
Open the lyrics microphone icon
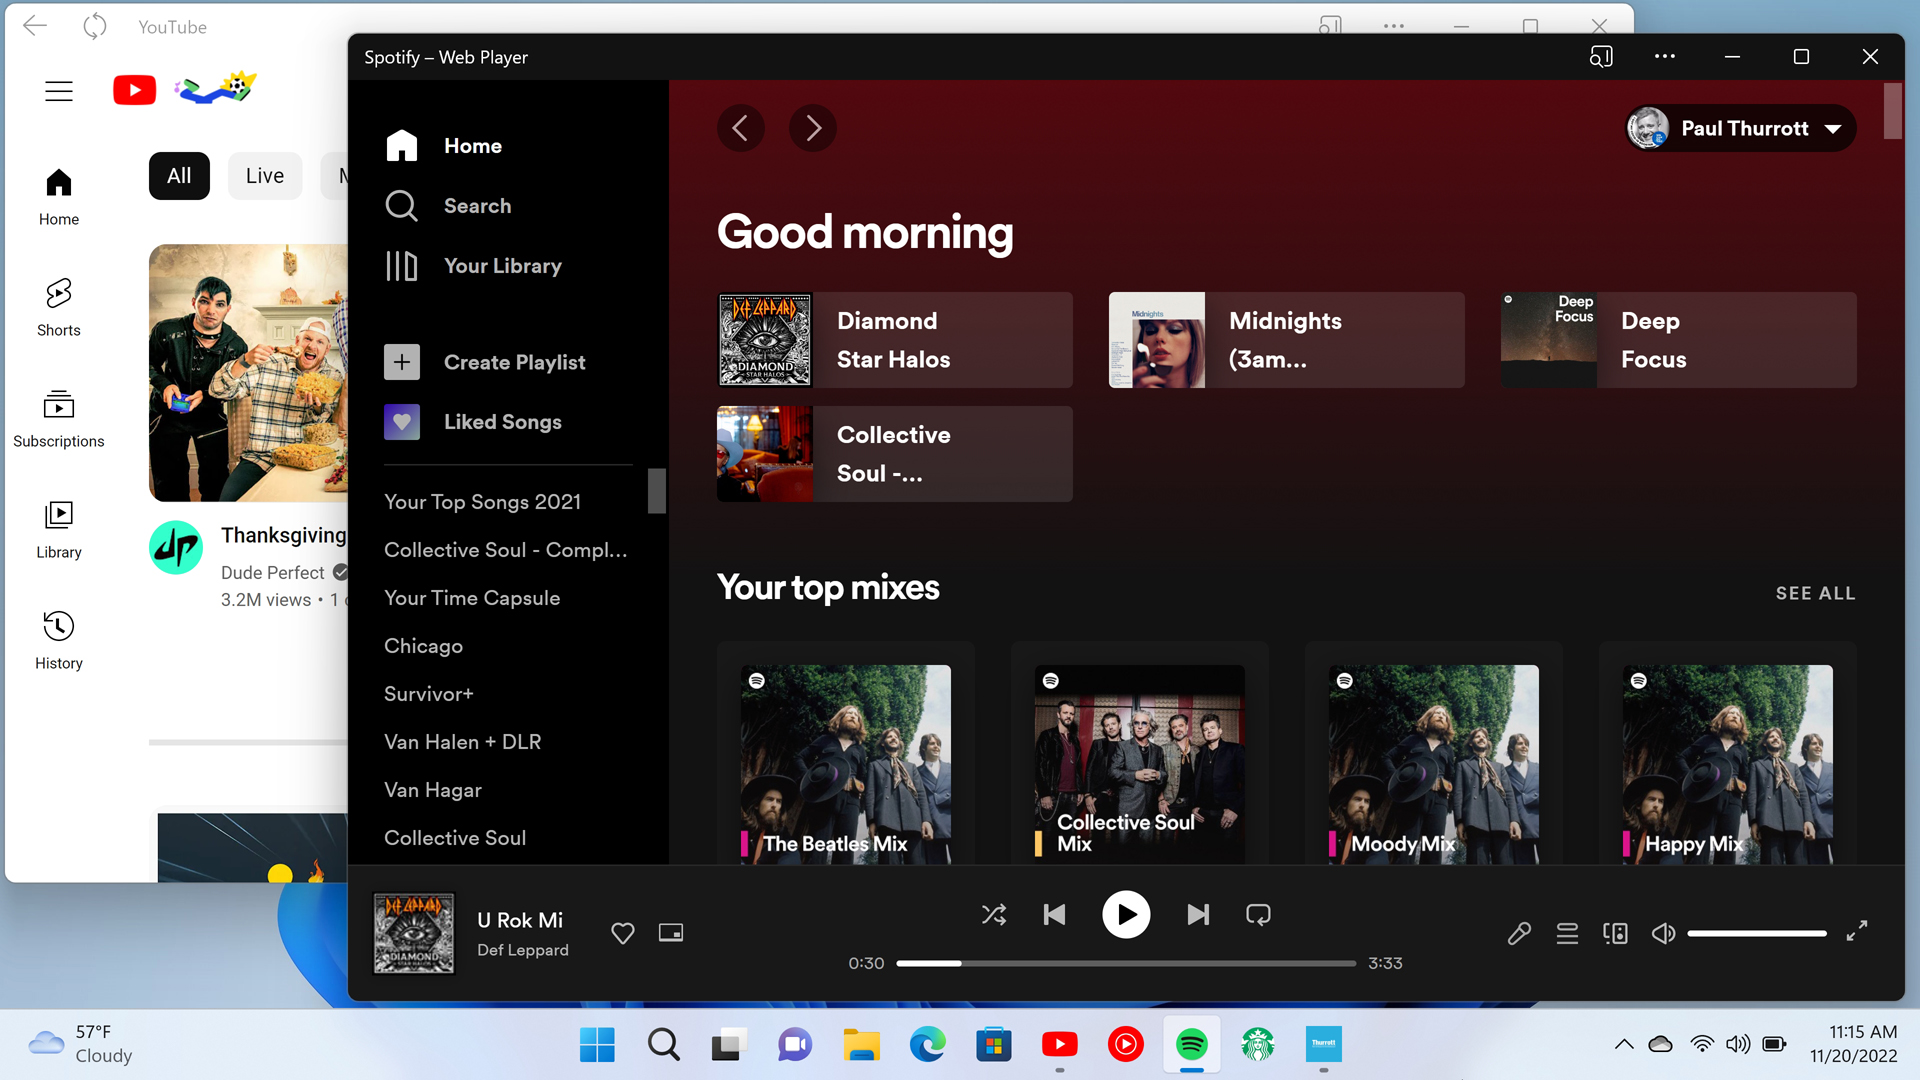pyautogui.click(x=1519, y=933)
